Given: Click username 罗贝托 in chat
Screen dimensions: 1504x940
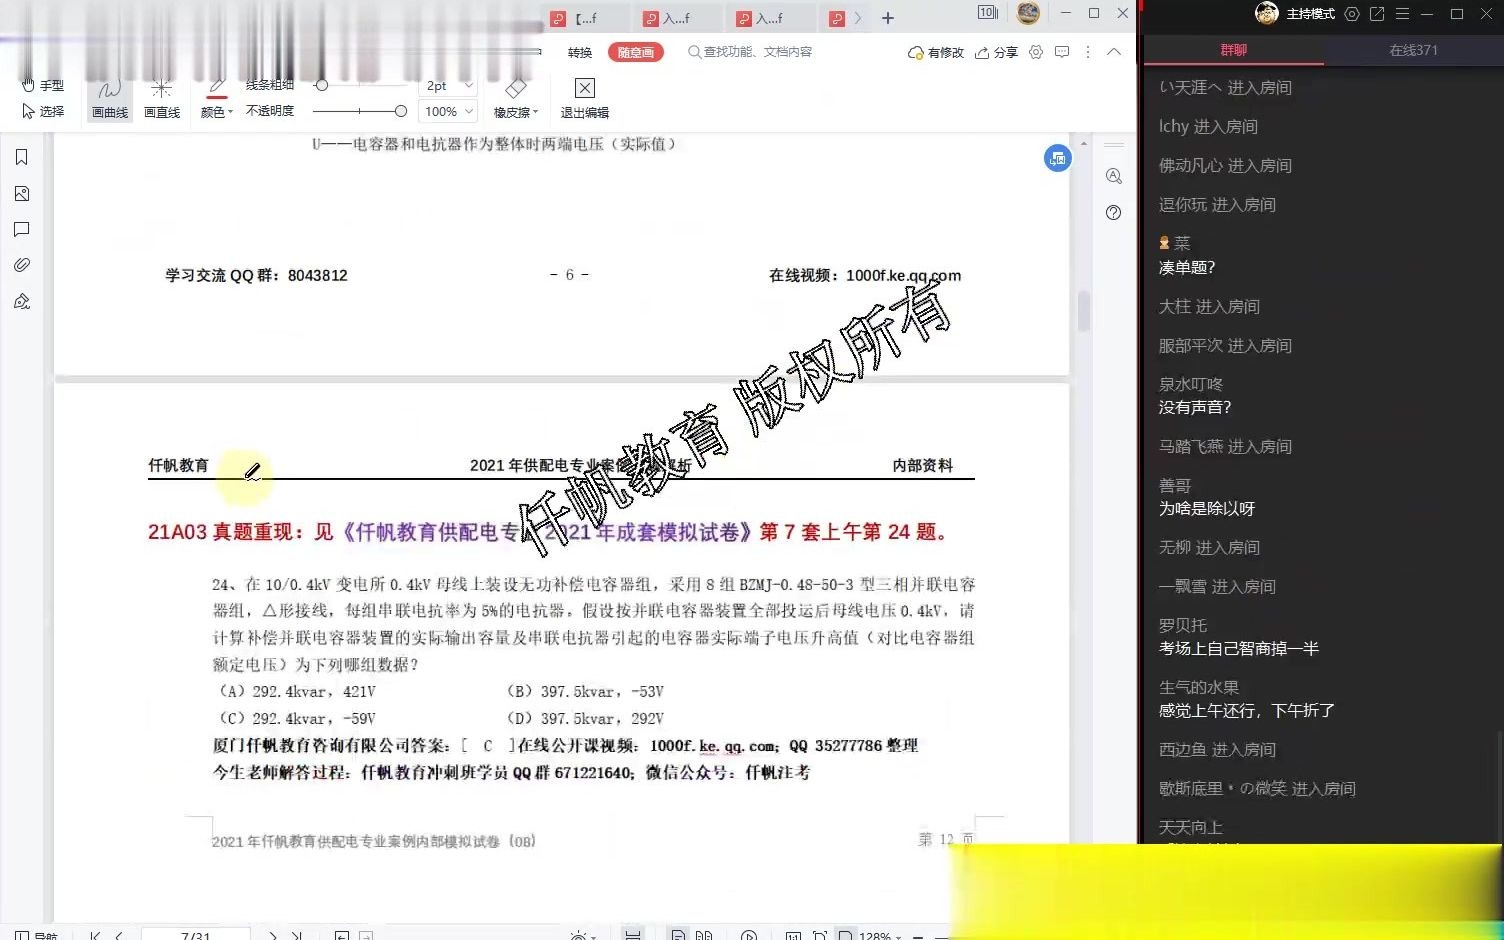Looking at the screenshot, I should pyautogui.click(x=1183, y=625).
